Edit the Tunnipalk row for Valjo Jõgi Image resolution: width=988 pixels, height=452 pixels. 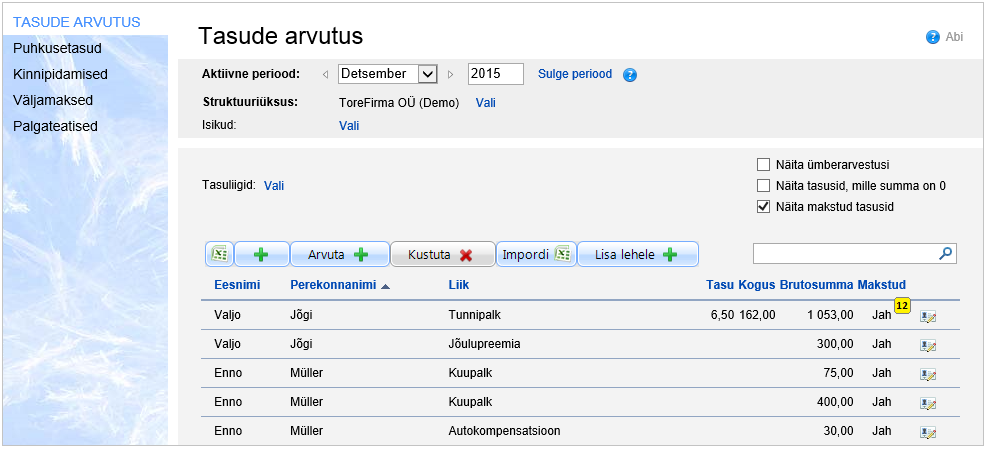click(927, 317)
